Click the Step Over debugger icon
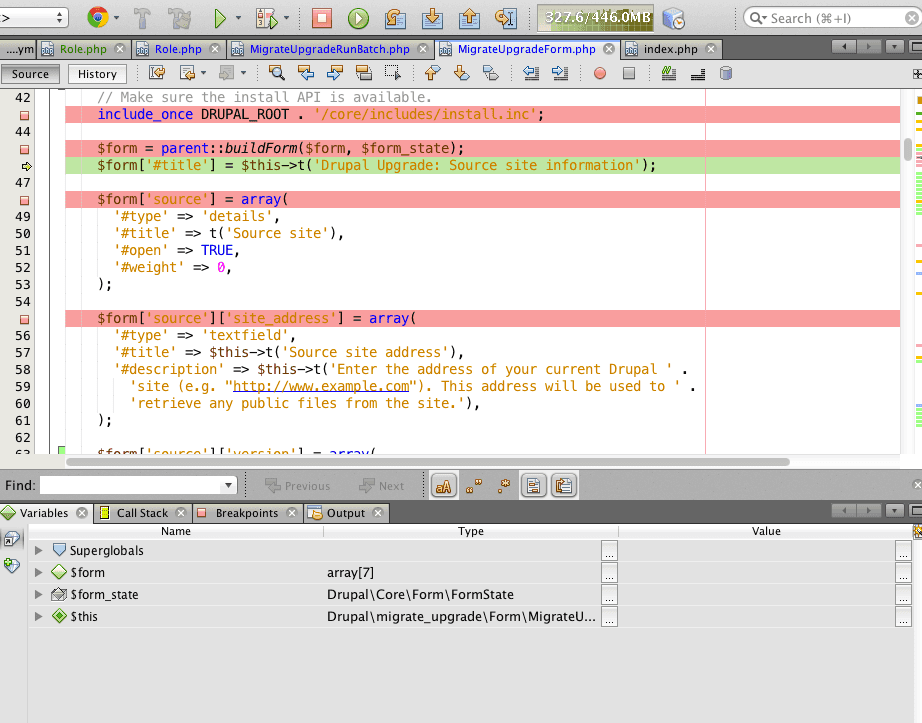The height and width of the screenshot is (723, 922). pos(395,18)
